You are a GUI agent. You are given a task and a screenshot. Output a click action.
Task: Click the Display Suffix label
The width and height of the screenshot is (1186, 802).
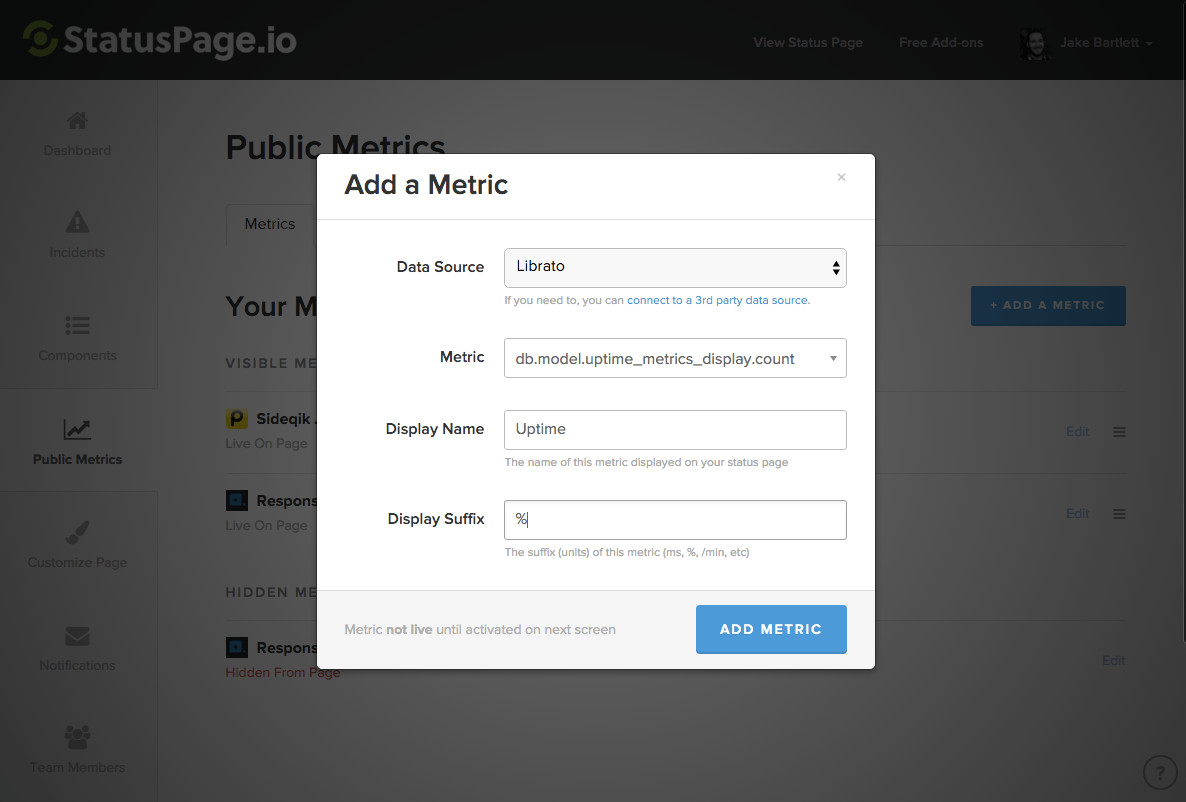coord(436,519)
